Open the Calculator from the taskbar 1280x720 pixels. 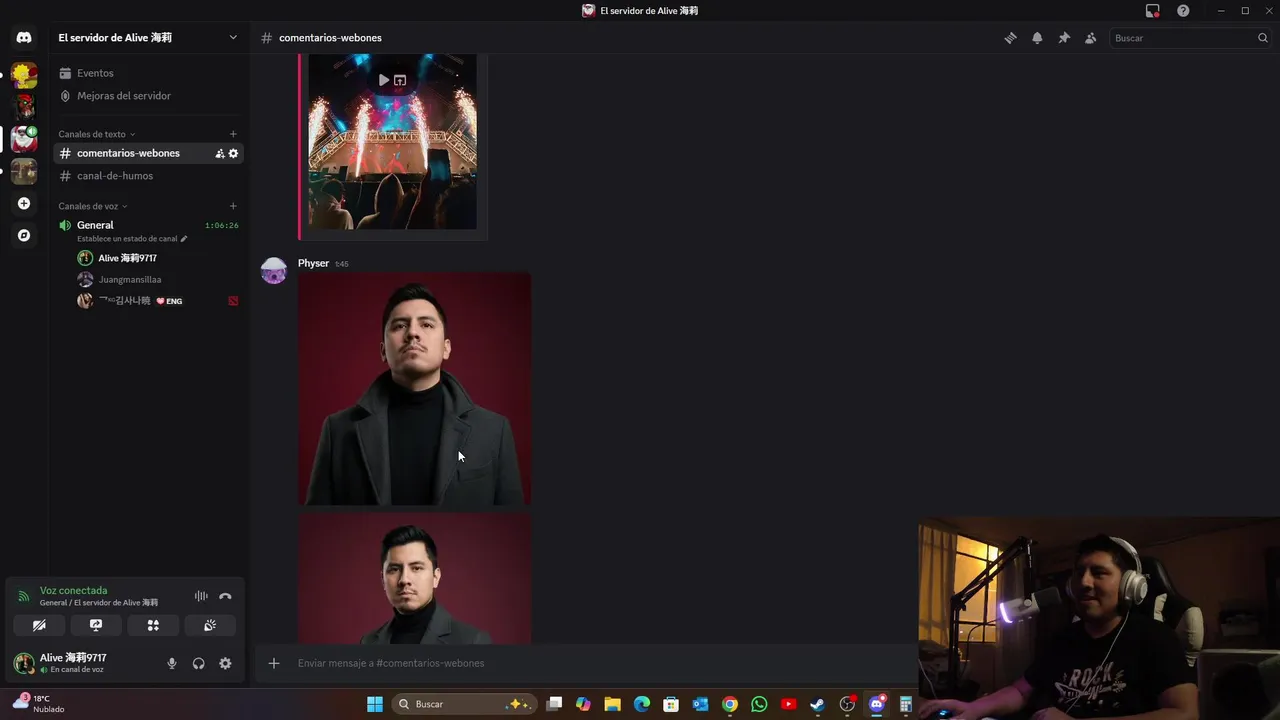click(906, 704)
